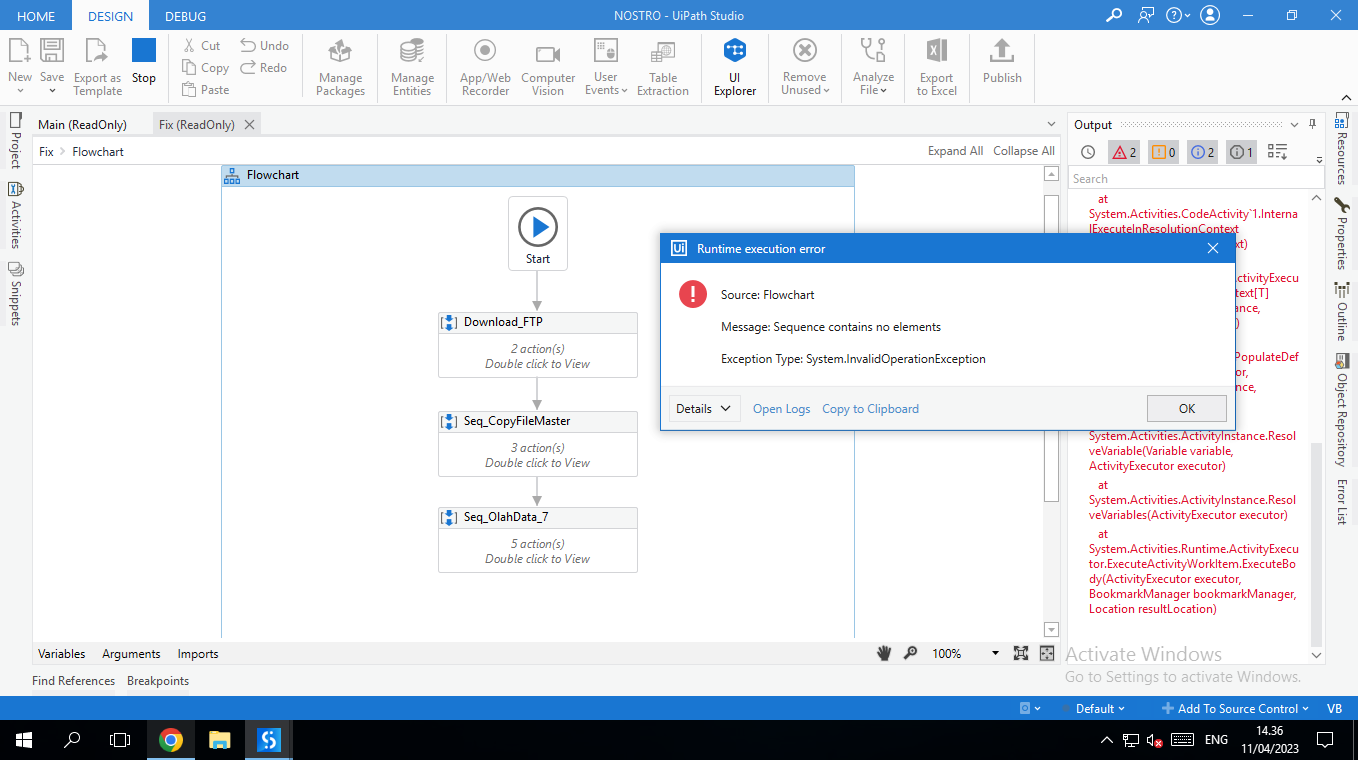Image resolution: width=1358 pixels, height=760 pixels.
Task: Launch the App/Web Recorder
Action: pos(485,67)
